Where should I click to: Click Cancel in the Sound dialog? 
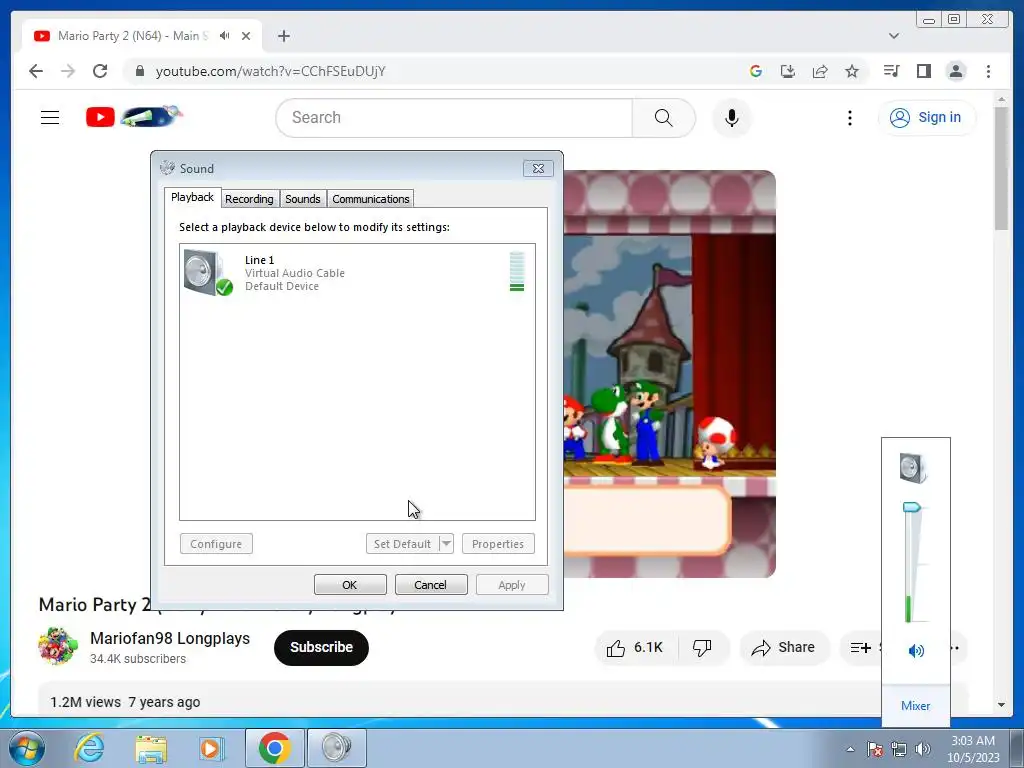pyautogui.click(x=431, y=584)
